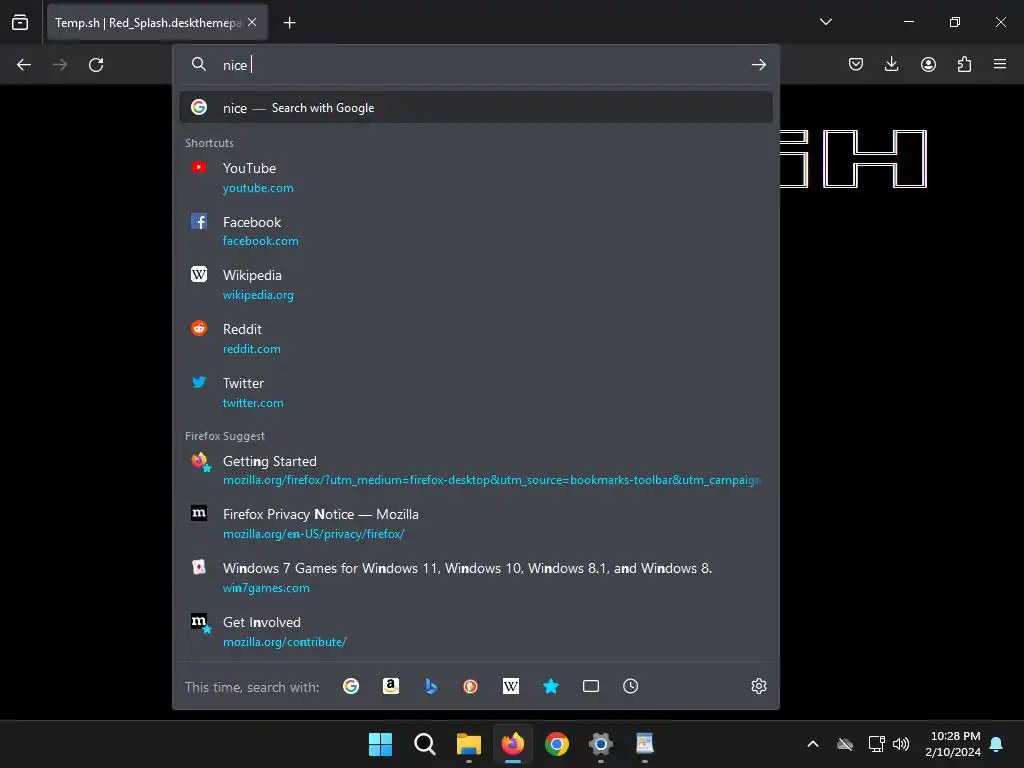Click the youtube.com URL text
The width and height of the screenshot is (1024, 768).
coord(258,188)
